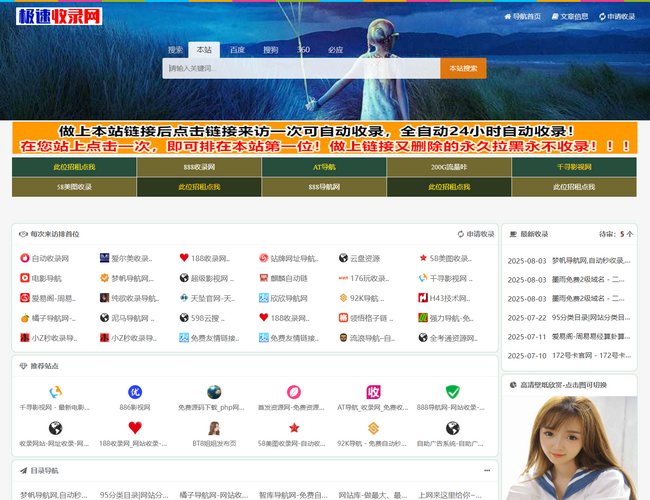Select the 百度 search tab

[237, 49]
